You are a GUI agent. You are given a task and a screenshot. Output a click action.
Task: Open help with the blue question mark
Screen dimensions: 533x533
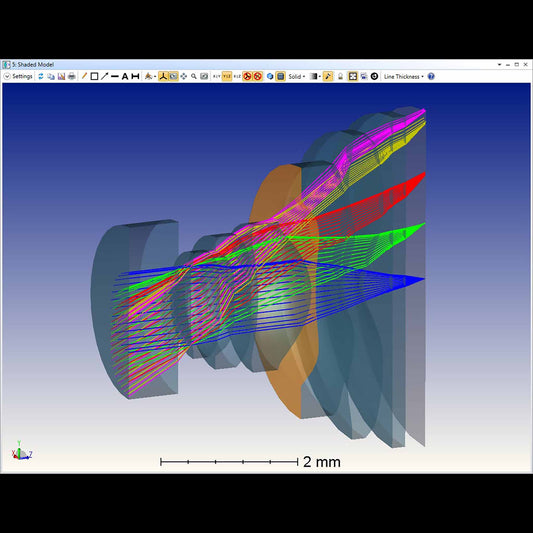point(431,76)
